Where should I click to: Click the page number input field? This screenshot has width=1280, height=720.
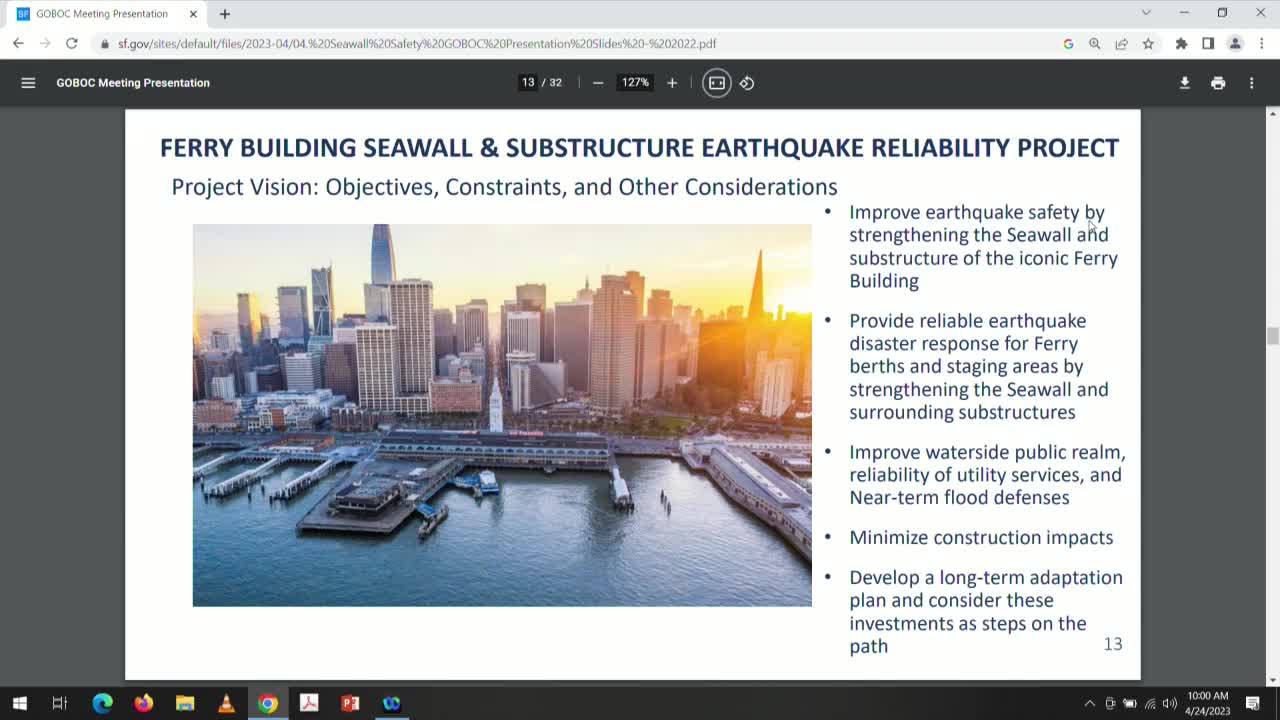(x=527, y=83)
